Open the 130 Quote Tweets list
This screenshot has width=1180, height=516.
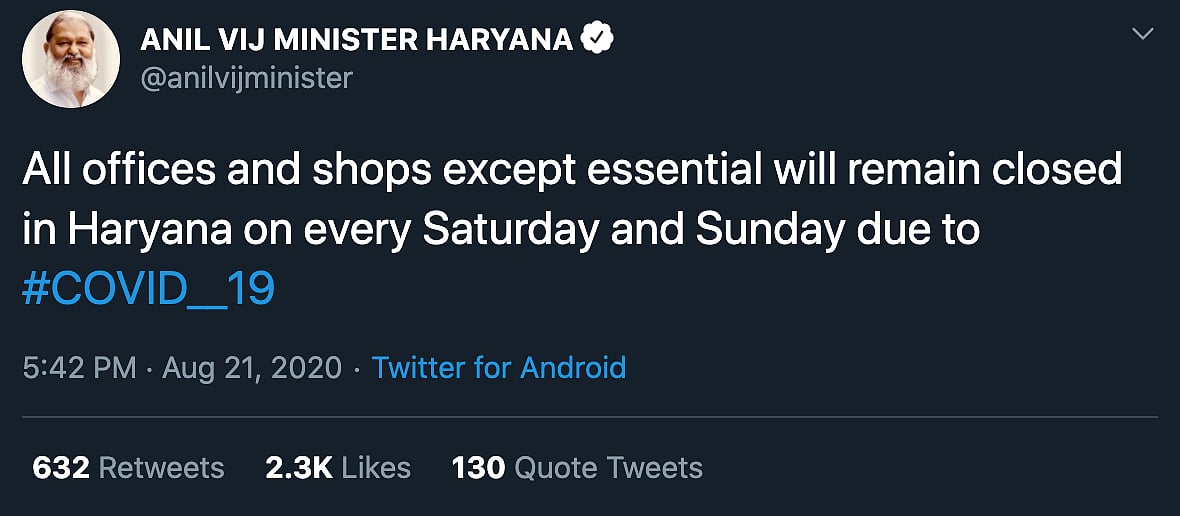click(x=577, y=467)
